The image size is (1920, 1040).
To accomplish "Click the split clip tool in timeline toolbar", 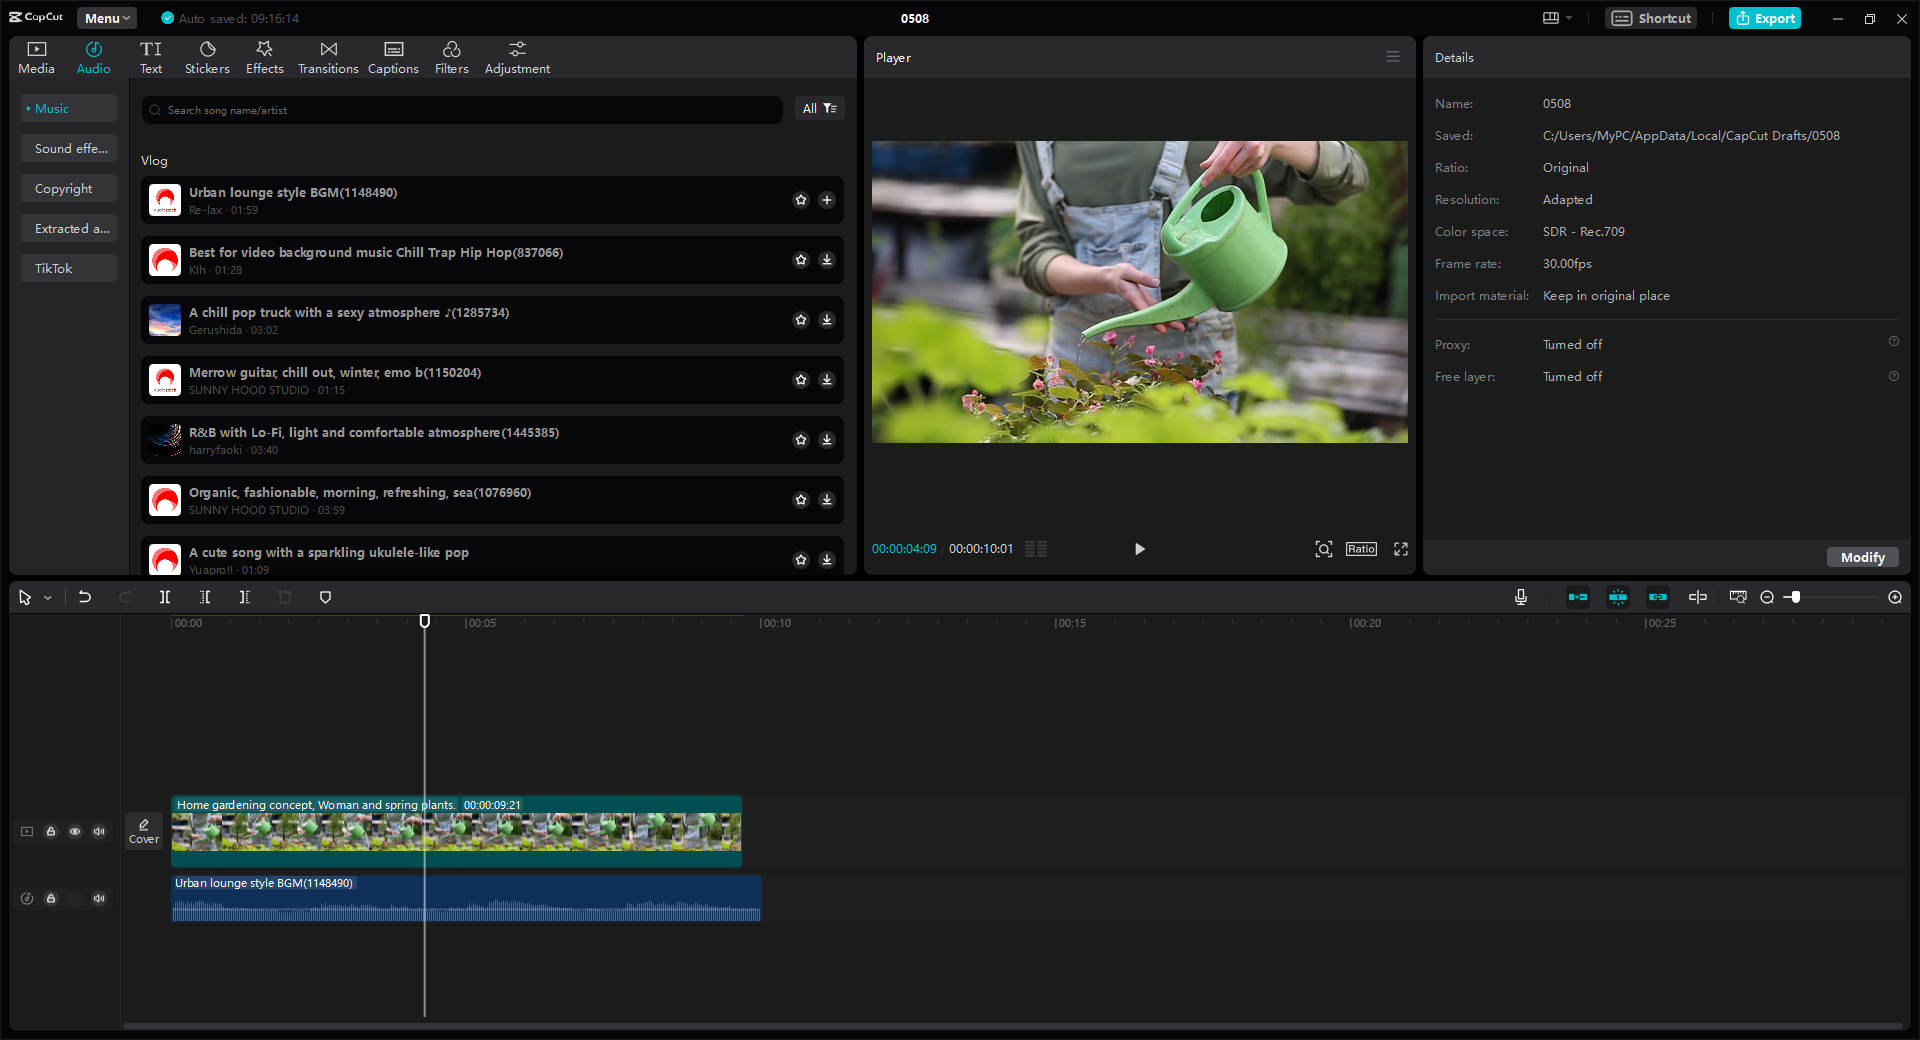I will pyautogui.click(x=165, y=597).
